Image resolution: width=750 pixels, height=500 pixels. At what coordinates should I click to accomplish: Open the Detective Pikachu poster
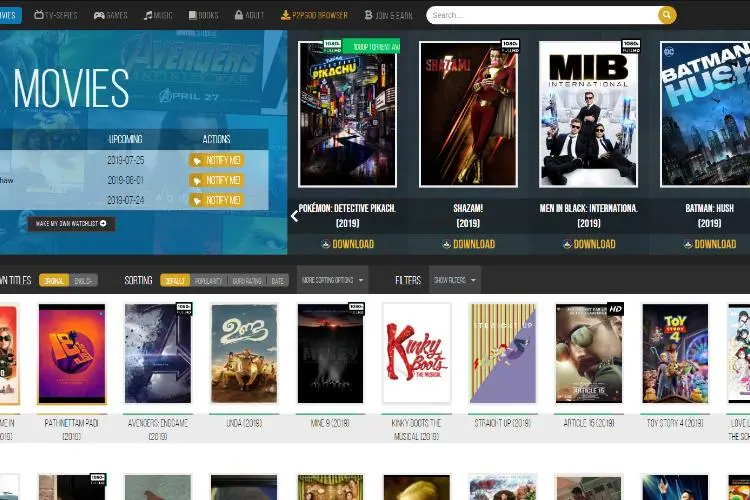[x=347, y=114]
